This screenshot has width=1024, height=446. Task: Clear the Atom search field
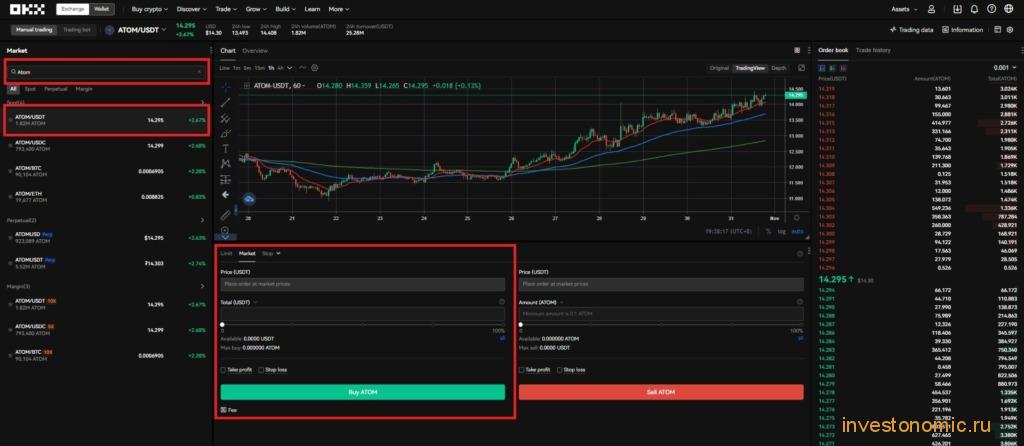click(199, 72)
